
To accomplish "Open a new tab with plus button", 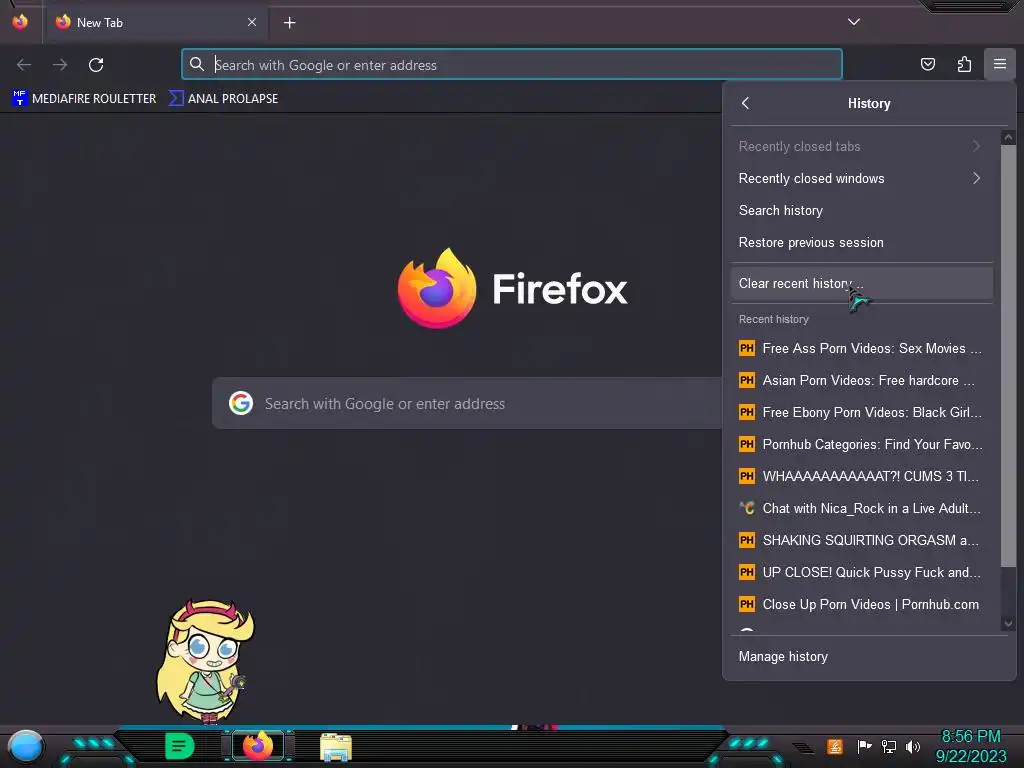I will tap(289, 23).
